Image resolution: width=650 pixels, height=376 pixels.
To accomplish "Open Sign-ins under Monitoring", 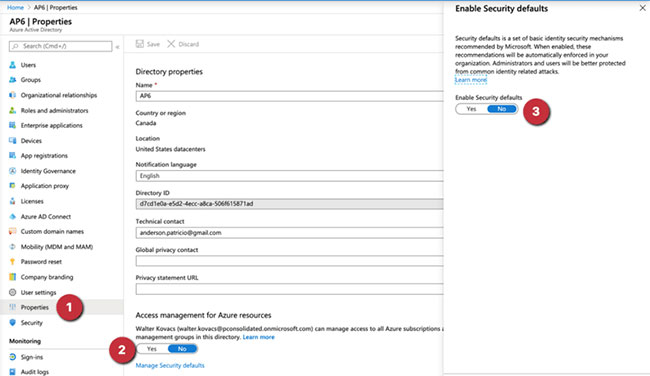I will 32,357.
